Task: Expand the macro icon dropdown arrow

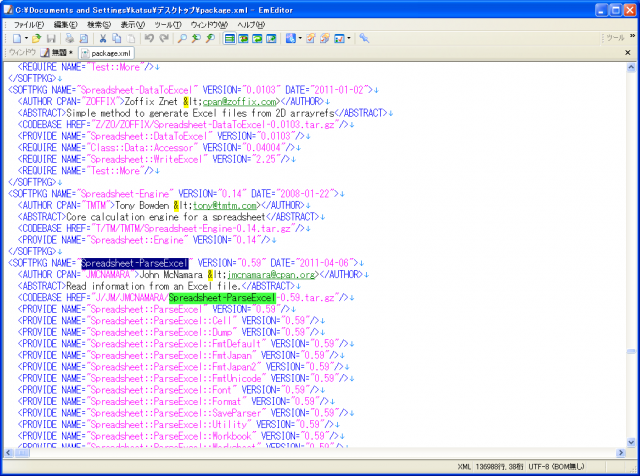Action: pyautogui.click(x=349, y=38)
